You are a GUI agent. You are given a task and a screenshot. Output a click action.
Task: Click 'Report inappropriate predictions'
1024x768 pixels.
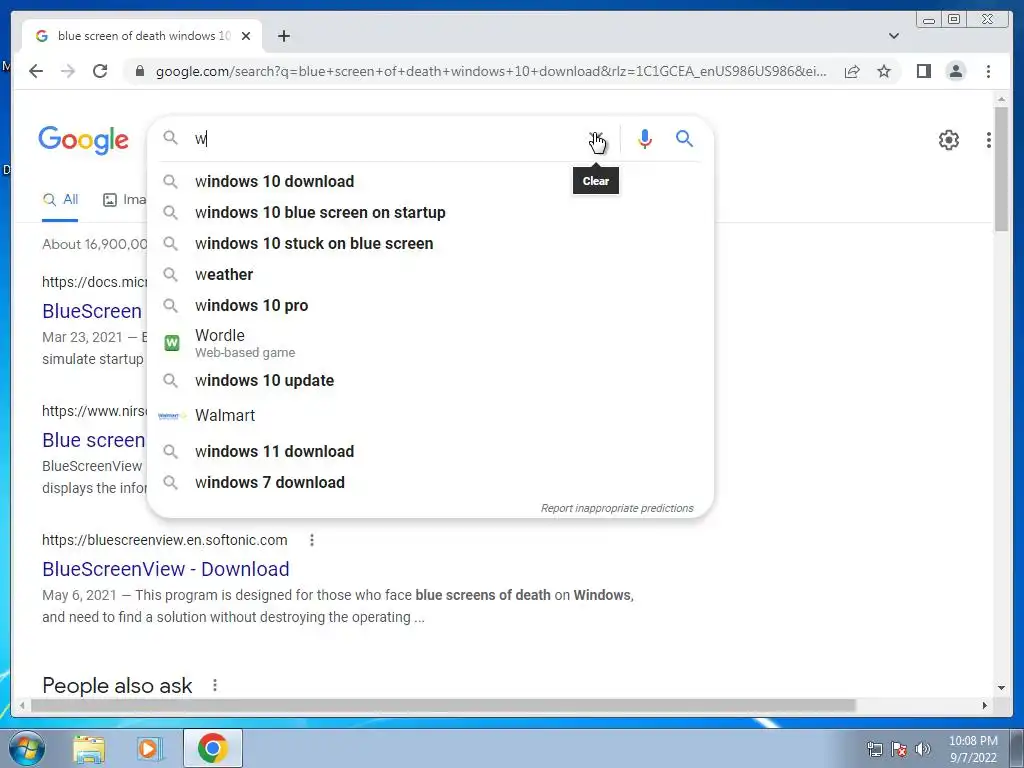[617, 508]
